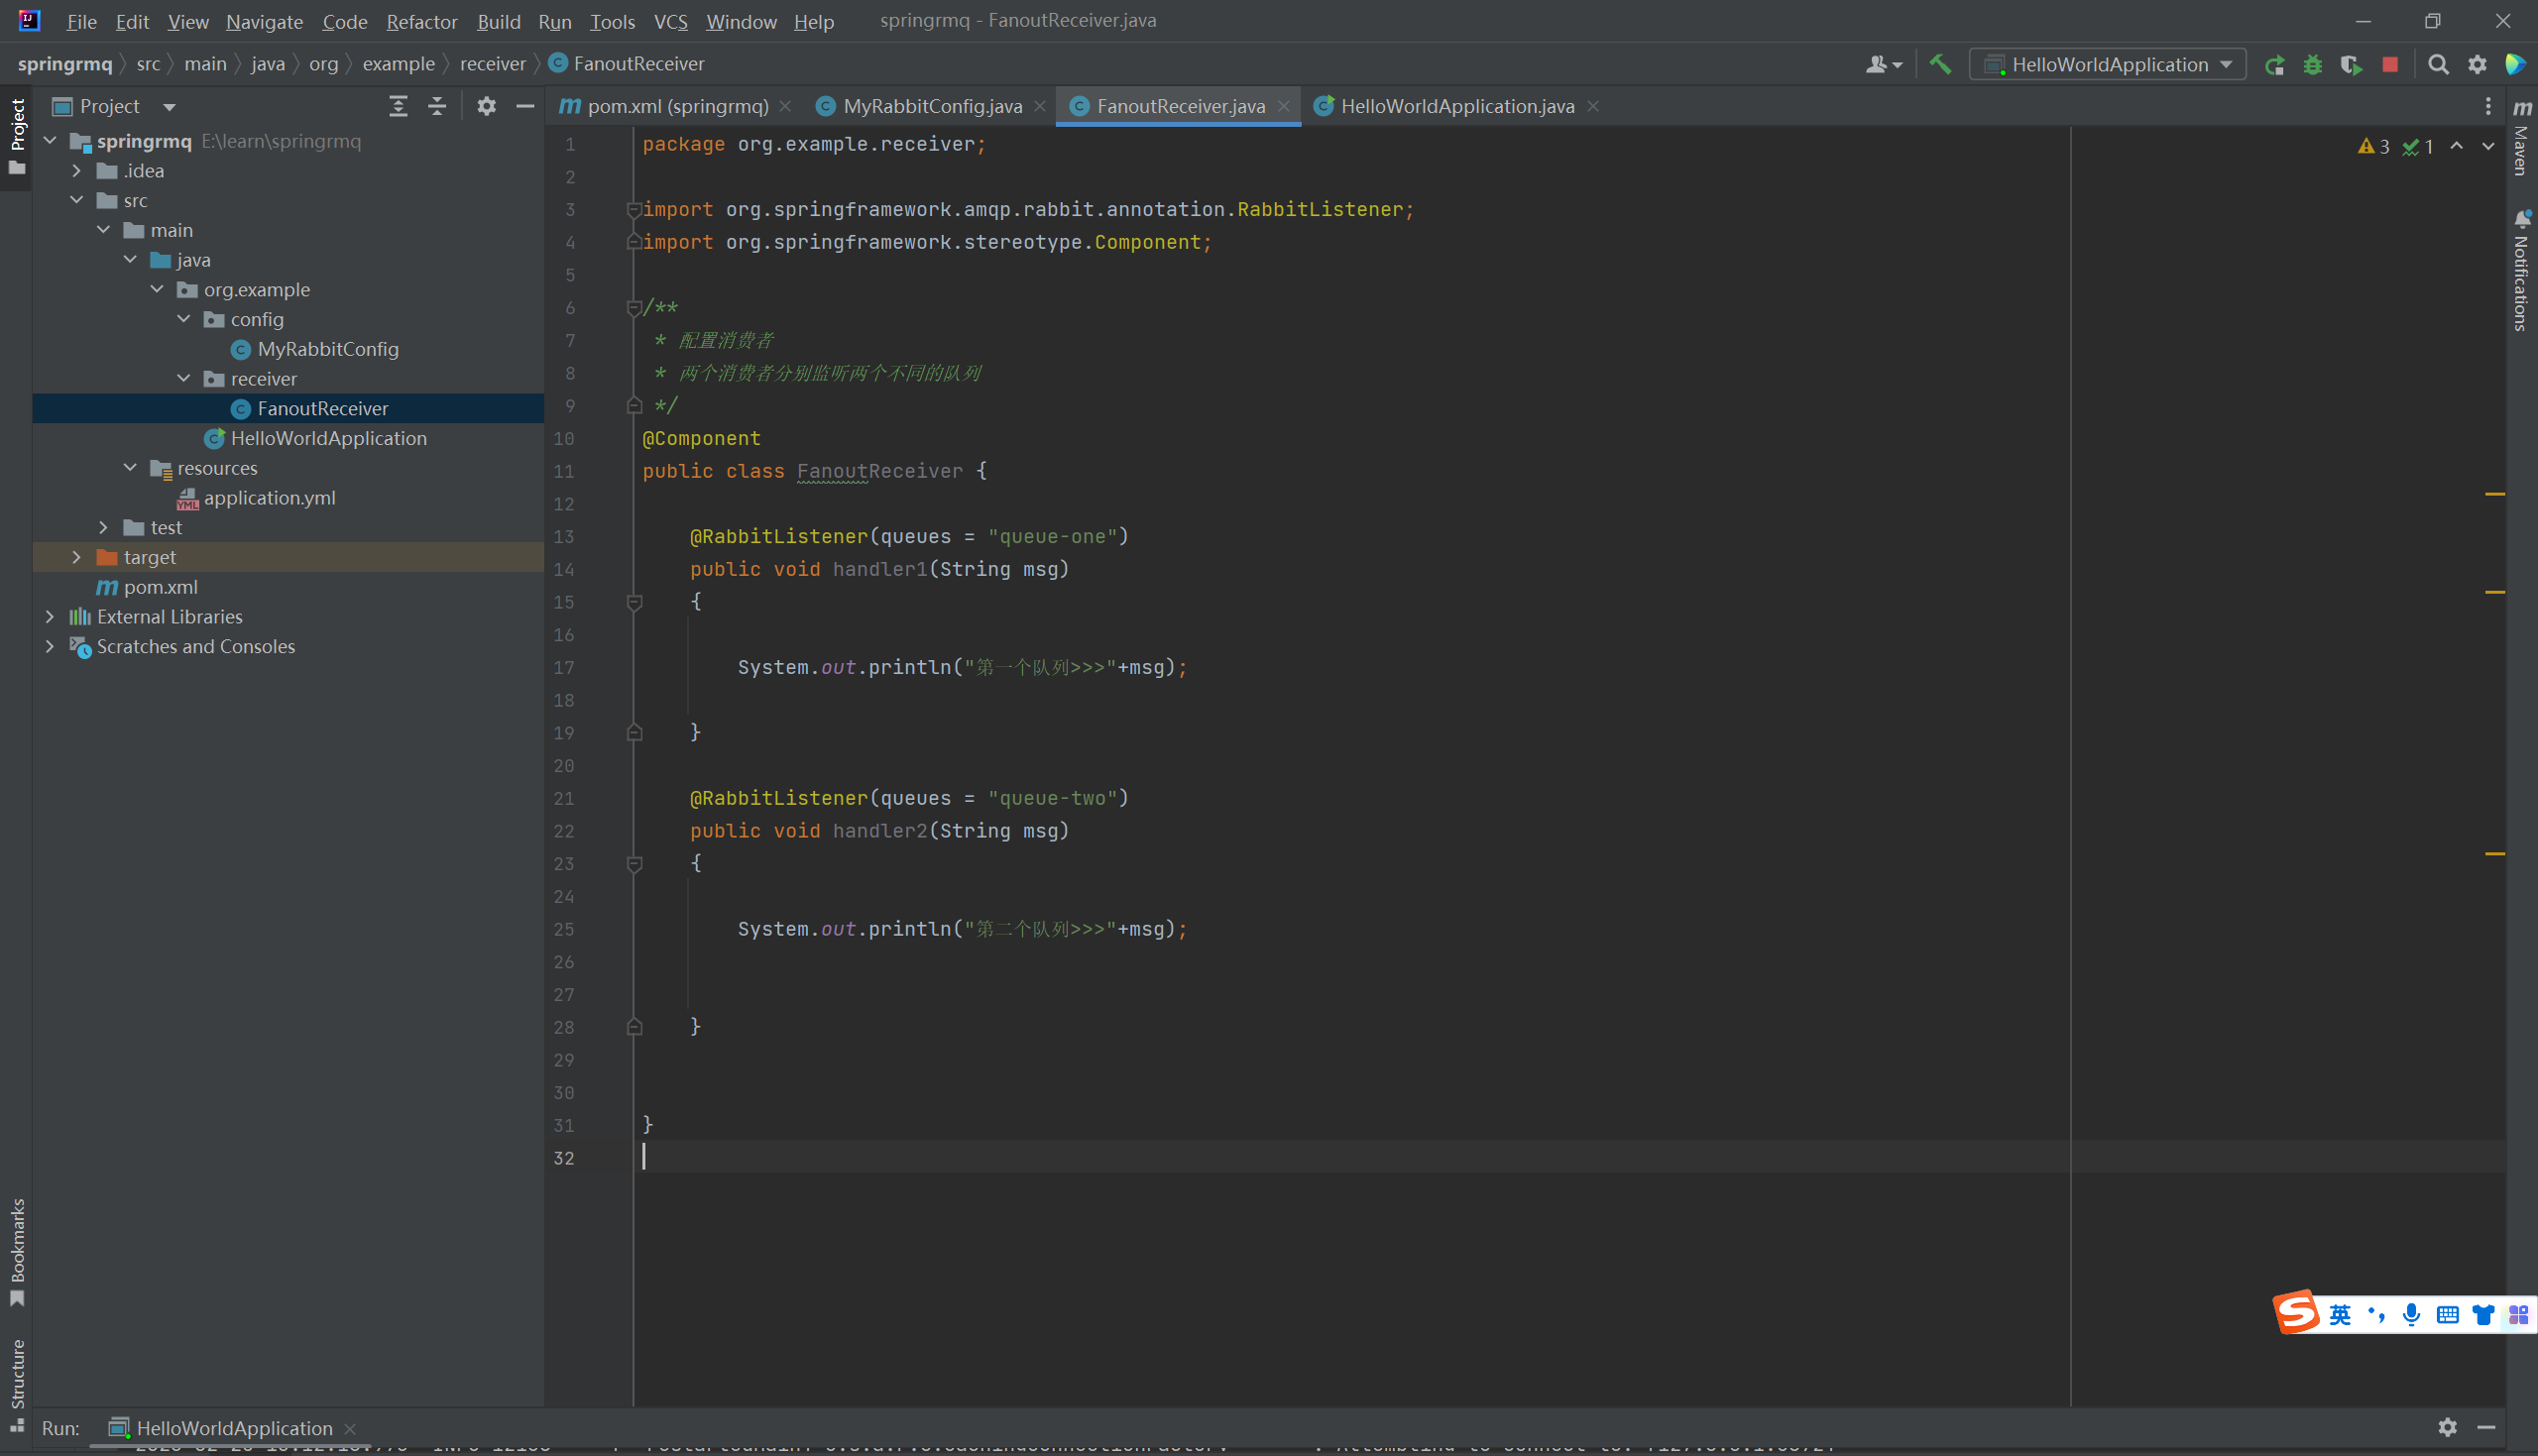The height and width of the screenshot is (1456, 2538).
Task: Expand External Libraries node
Action: (50, 617)
